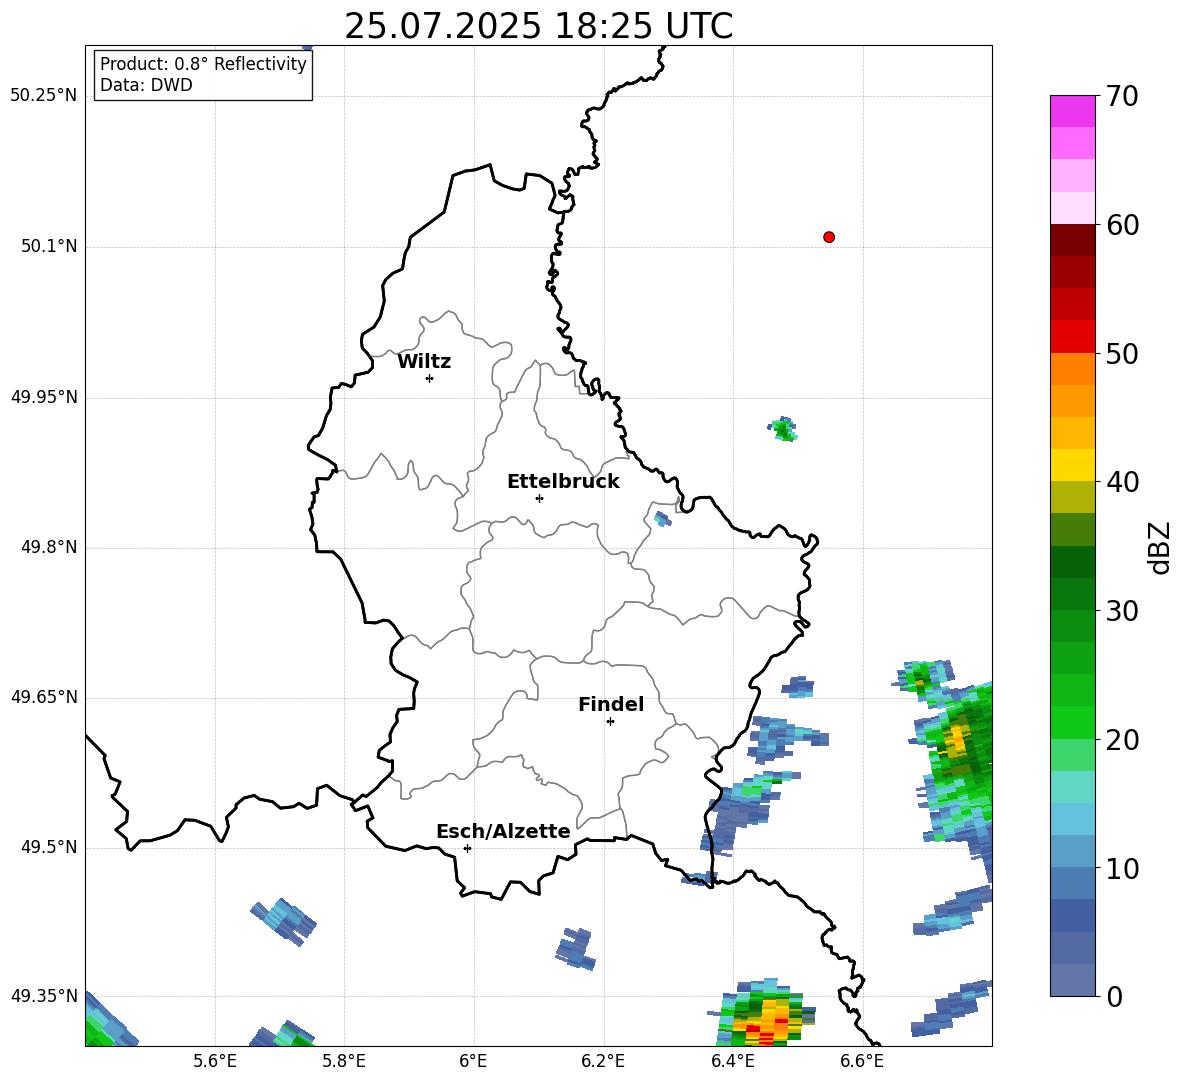
Task: Click the 50.1°N latitude label
Action: (x=49, y=246)
